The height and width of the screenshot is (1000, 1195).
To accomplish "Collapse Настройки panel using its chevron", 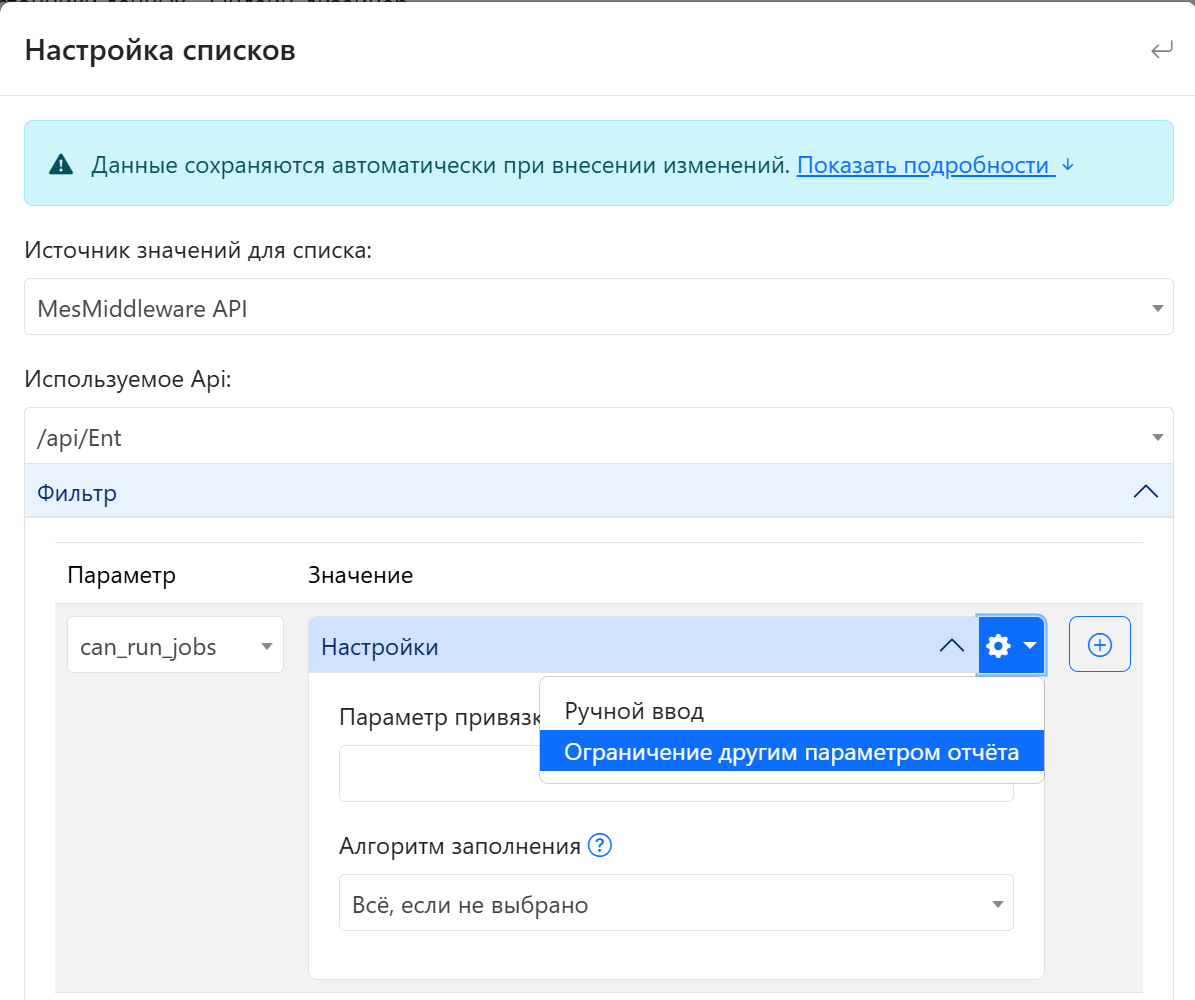I will click(951, 647).
